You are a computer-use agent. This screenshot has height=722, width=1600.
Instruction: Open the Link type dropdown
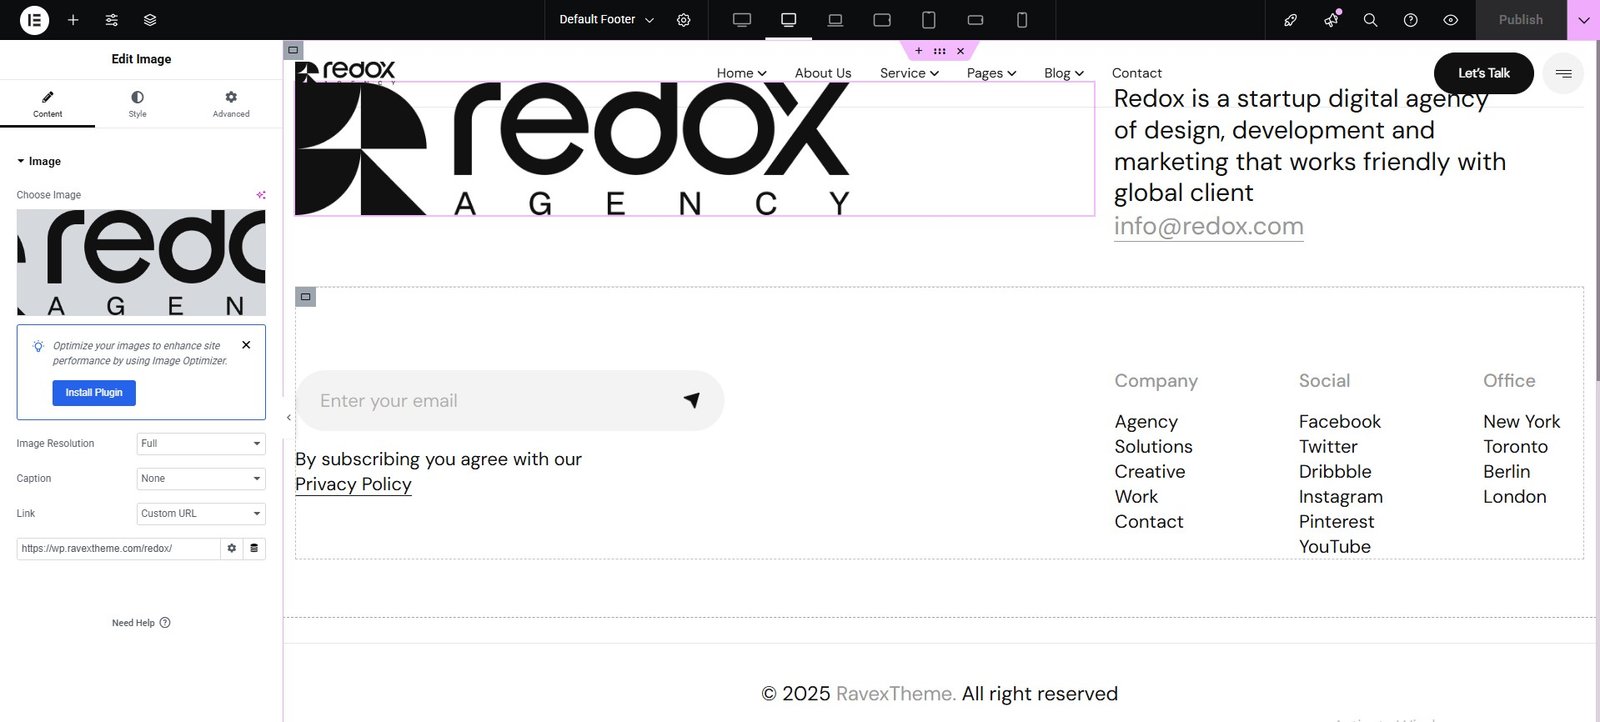[x=201, y=514]
